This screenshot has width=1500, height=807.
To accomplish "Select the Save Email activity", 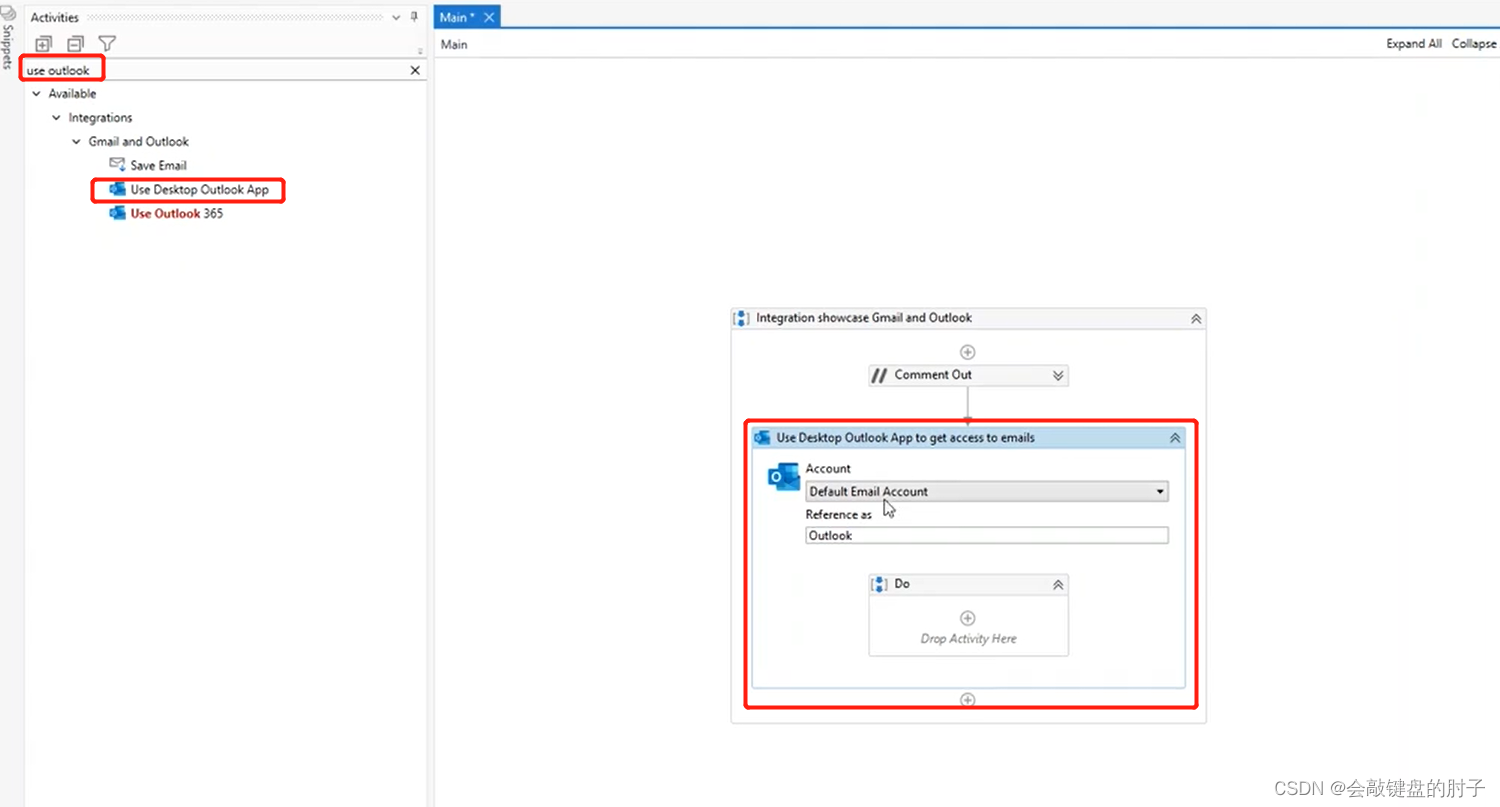I will click(x=158, y=166).
